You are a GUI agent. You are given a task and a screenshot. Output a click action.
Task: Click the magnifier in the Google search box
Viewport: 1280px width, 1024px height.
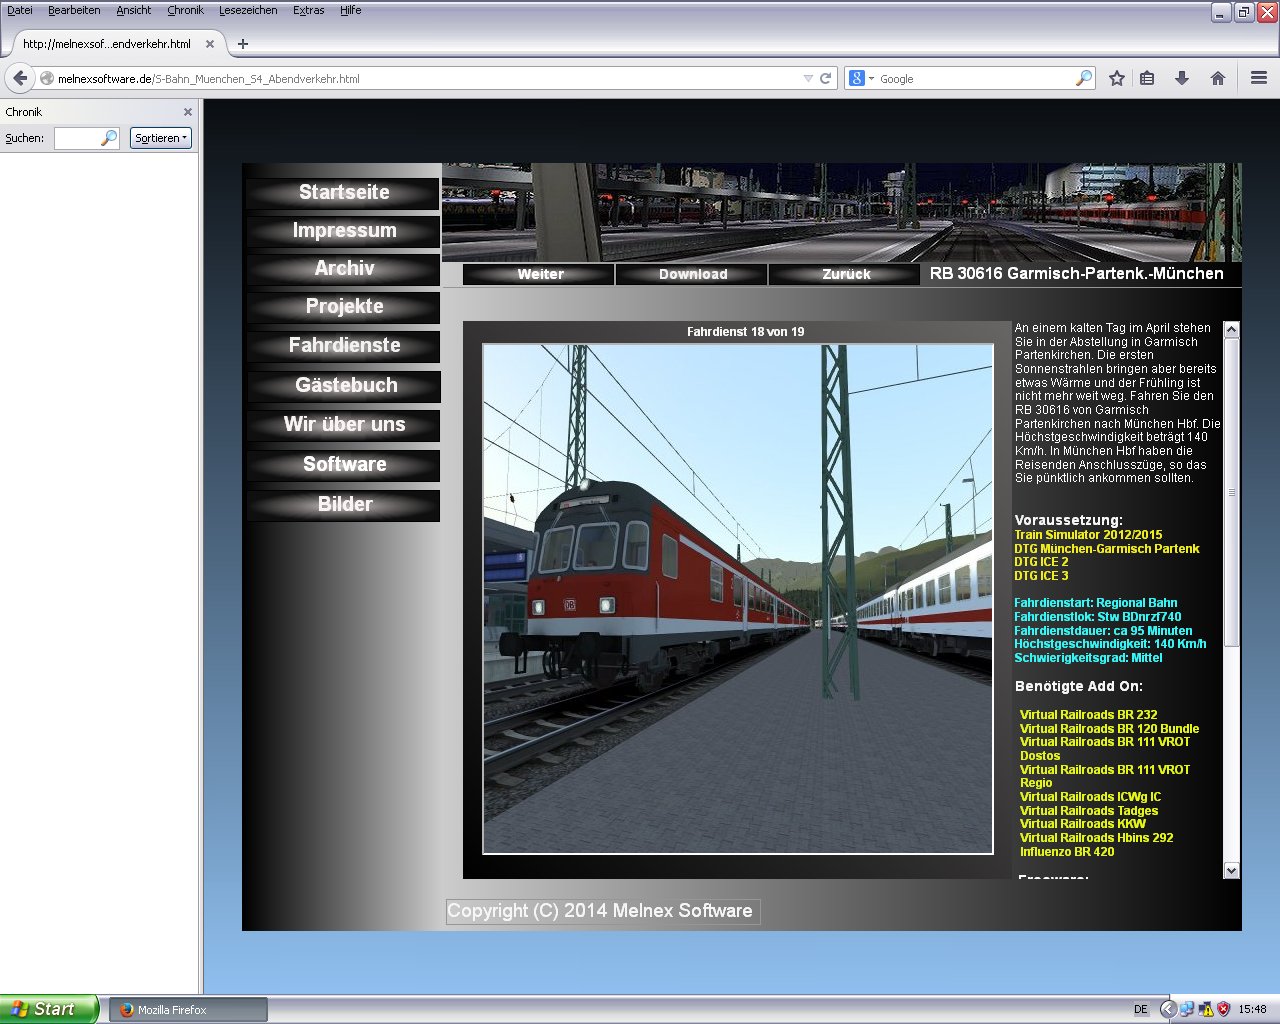pos(1084,78)
